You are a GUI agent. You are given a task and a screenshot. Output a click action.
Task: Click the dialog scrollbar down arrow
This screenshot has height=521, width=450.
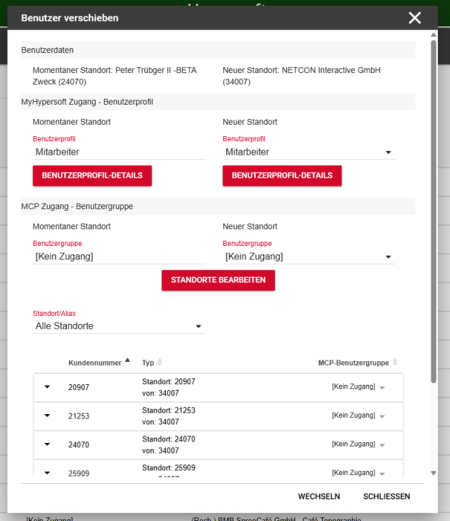click(x=433, y=473)
